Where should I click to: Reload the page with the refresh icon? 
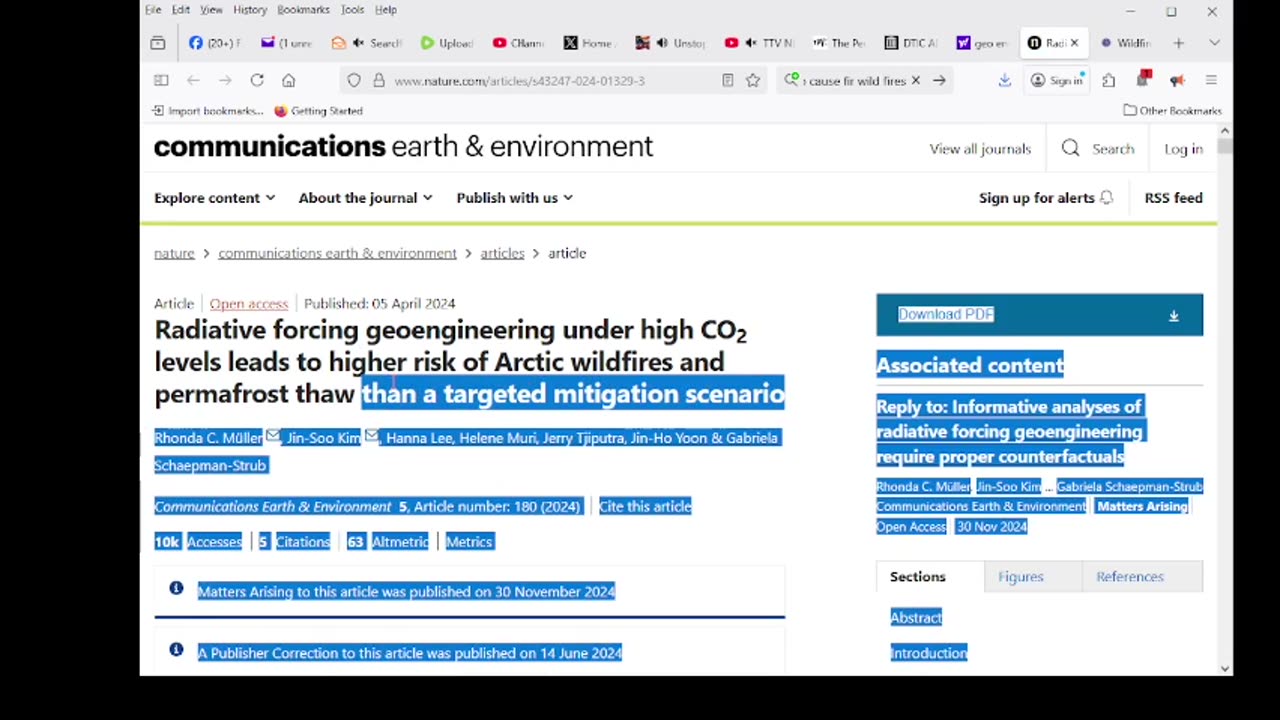(257, 80)
